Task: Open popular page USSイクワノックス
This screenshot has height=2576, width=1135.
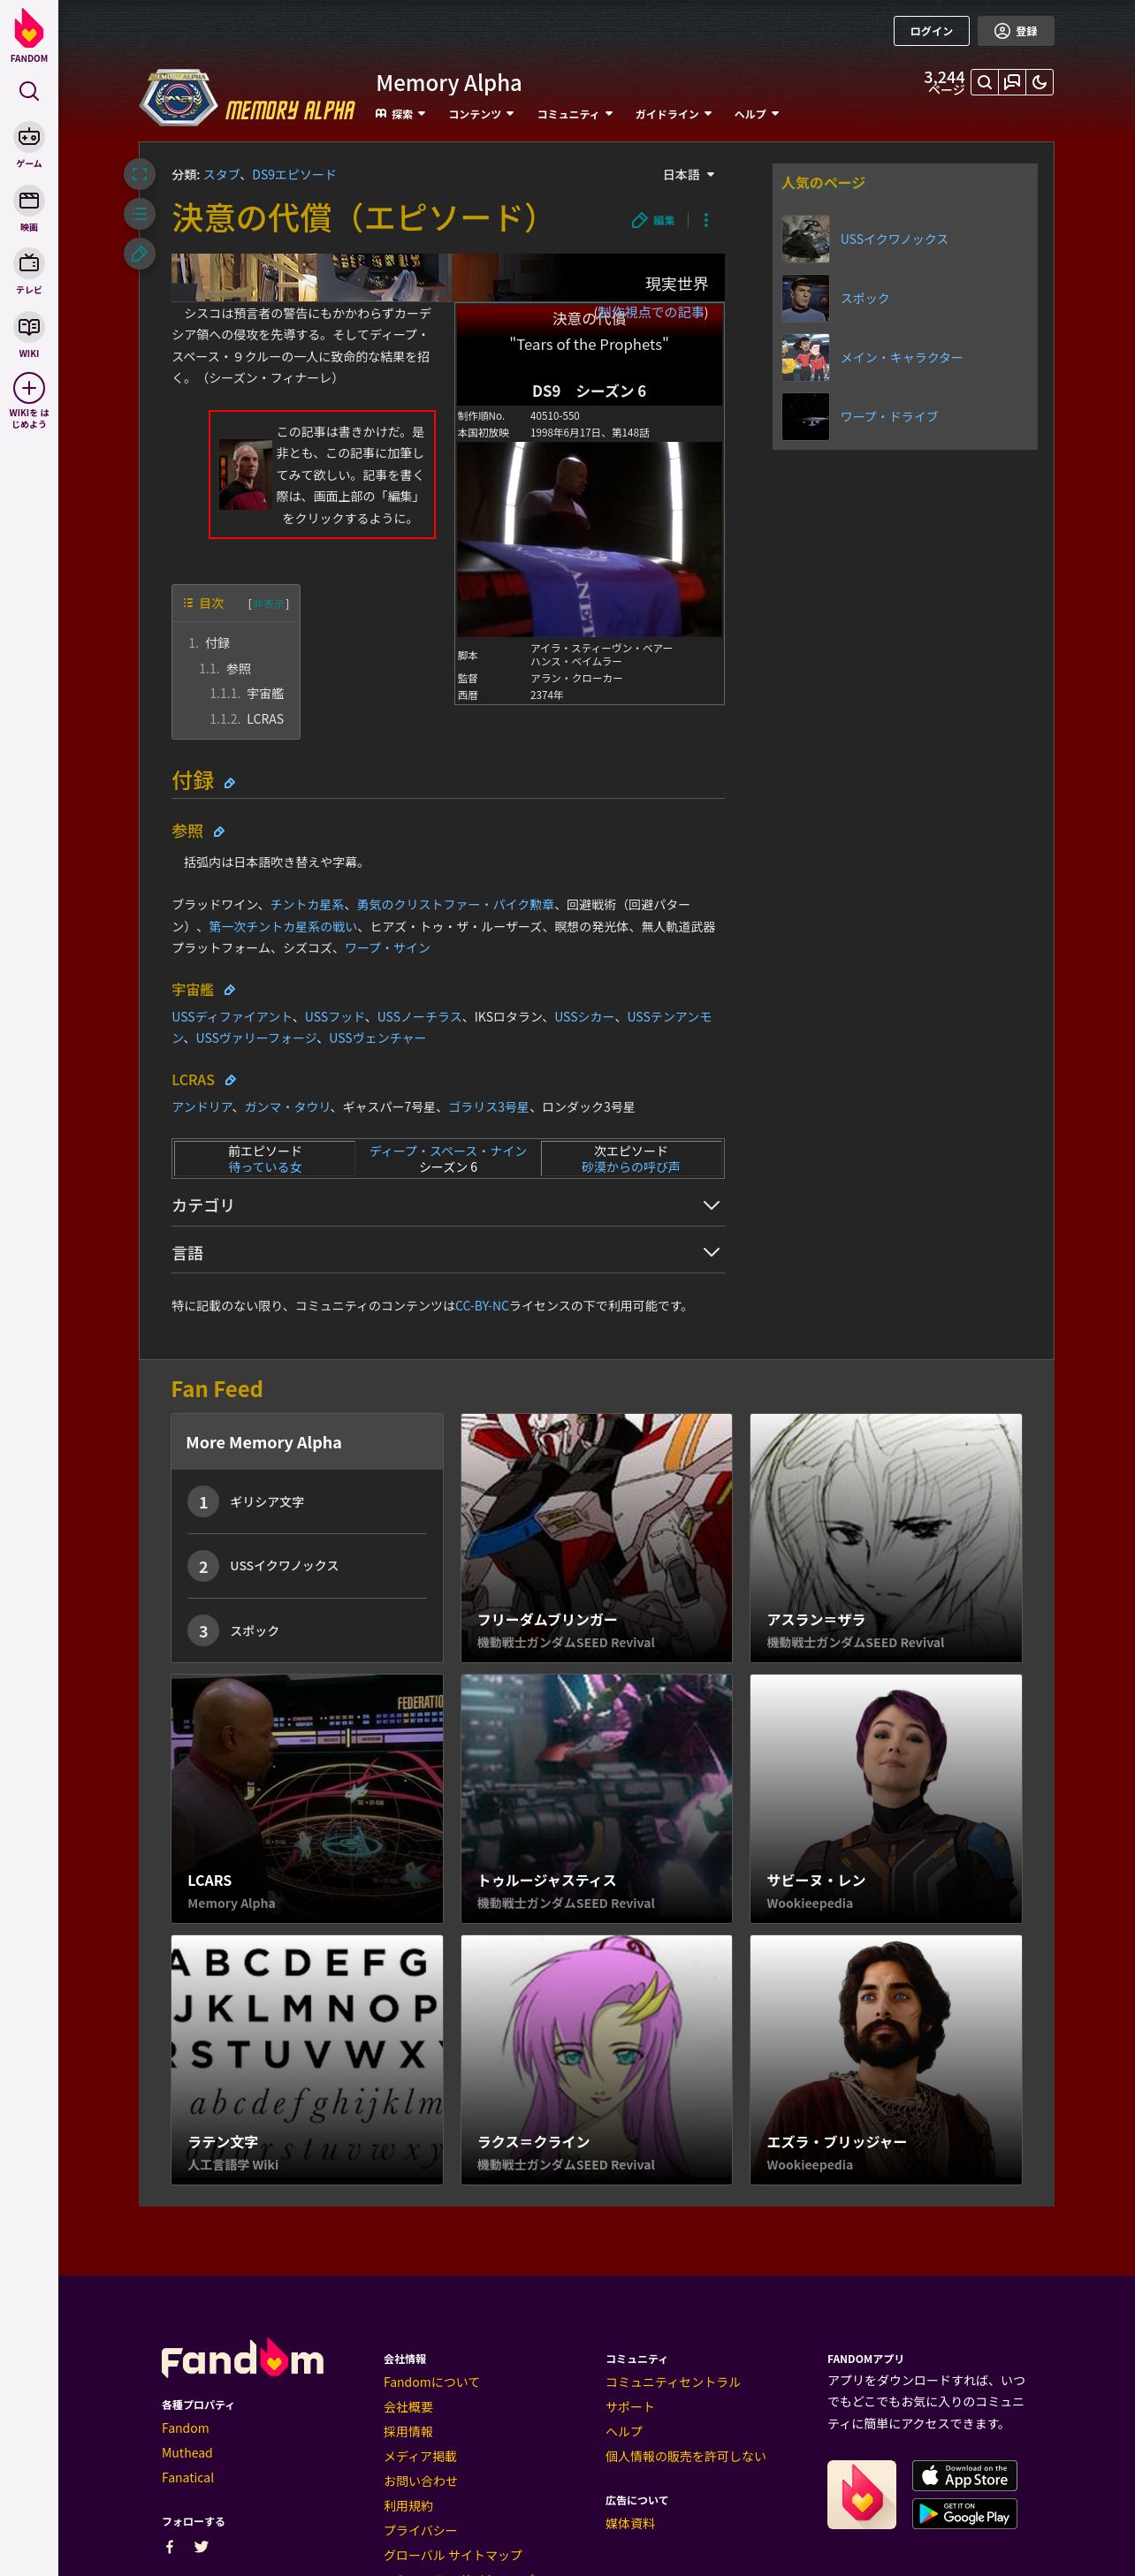Action: click(894, 239)
